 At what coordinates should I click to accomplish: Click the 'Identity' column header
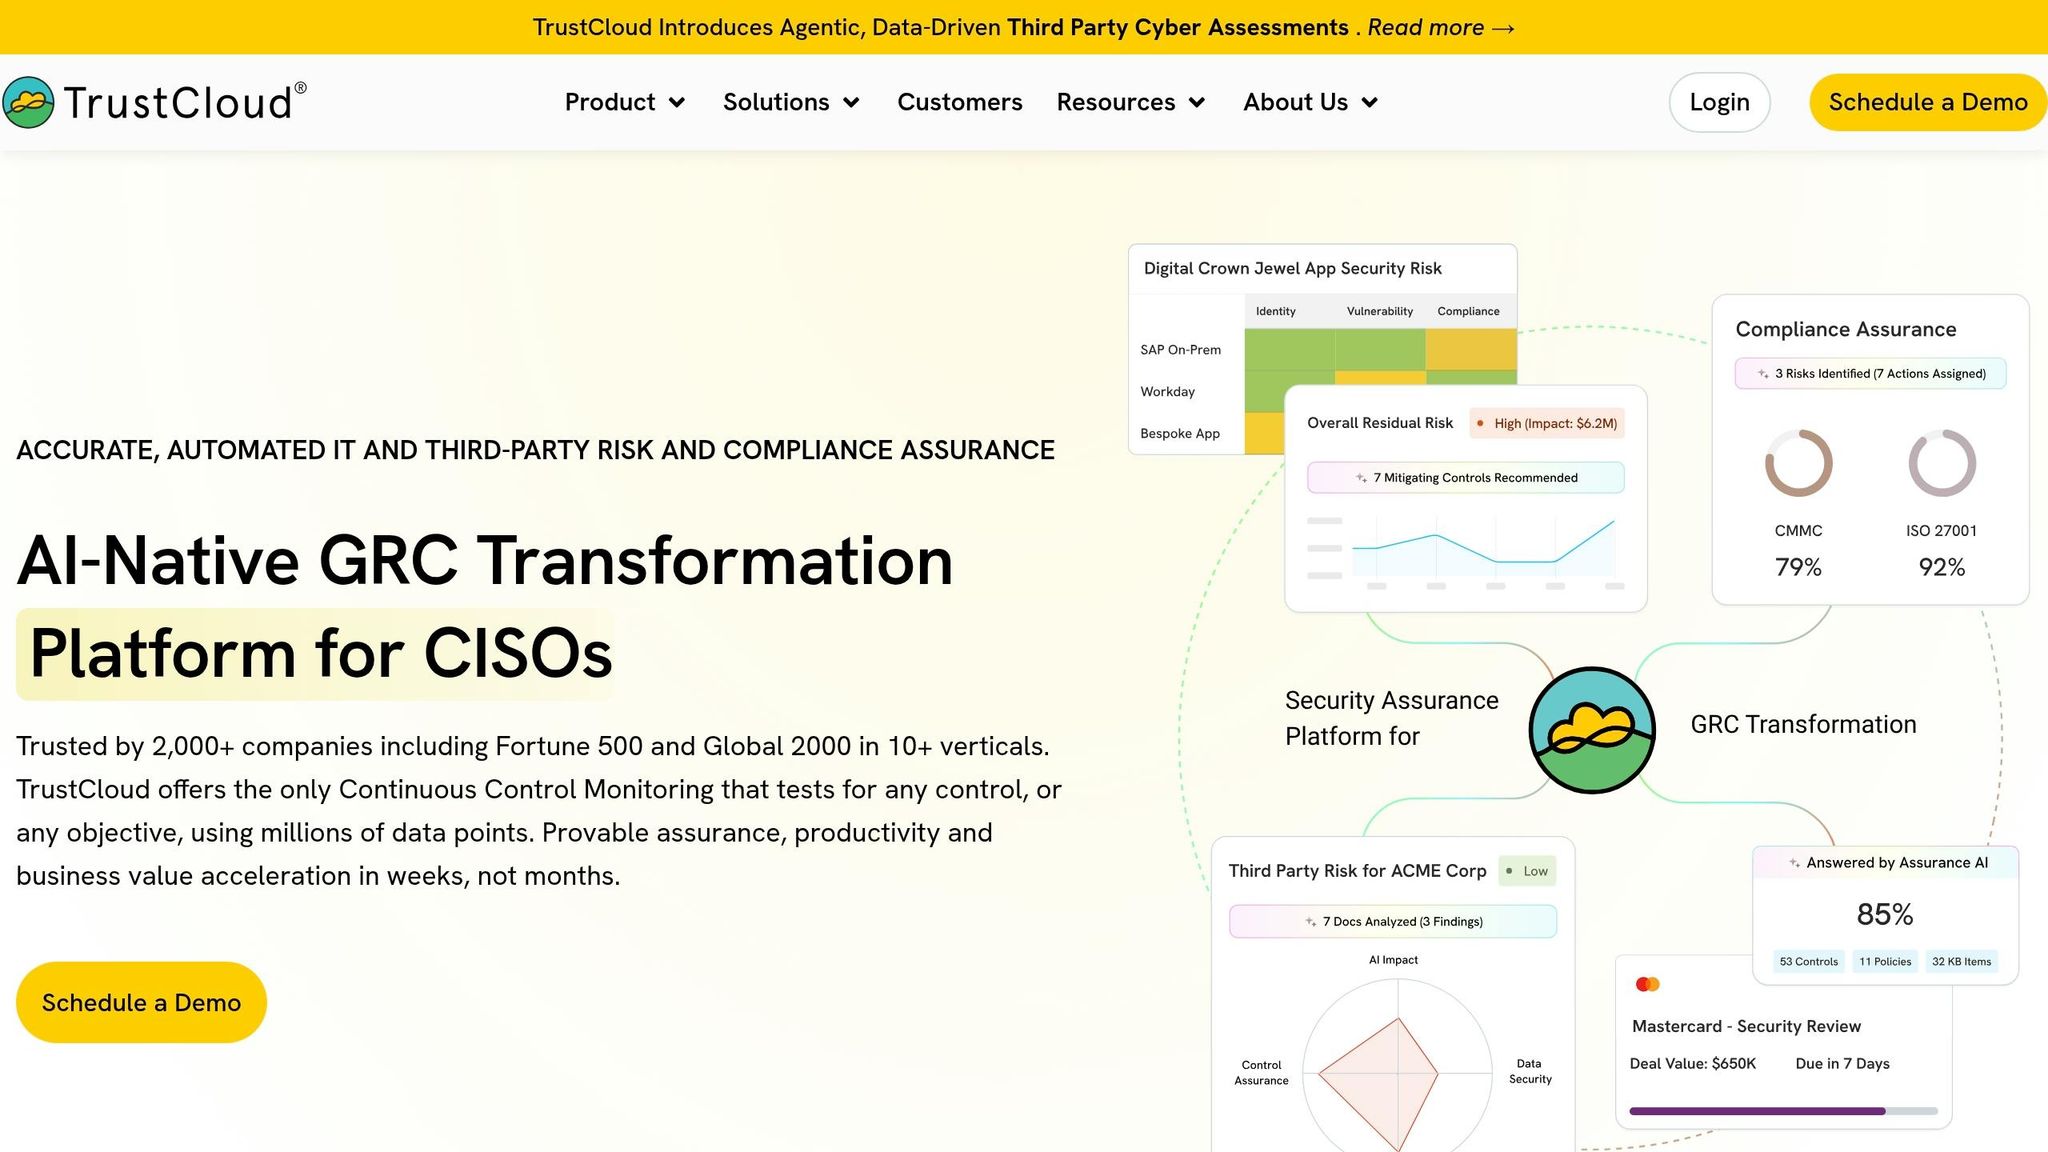(1276, 311)
